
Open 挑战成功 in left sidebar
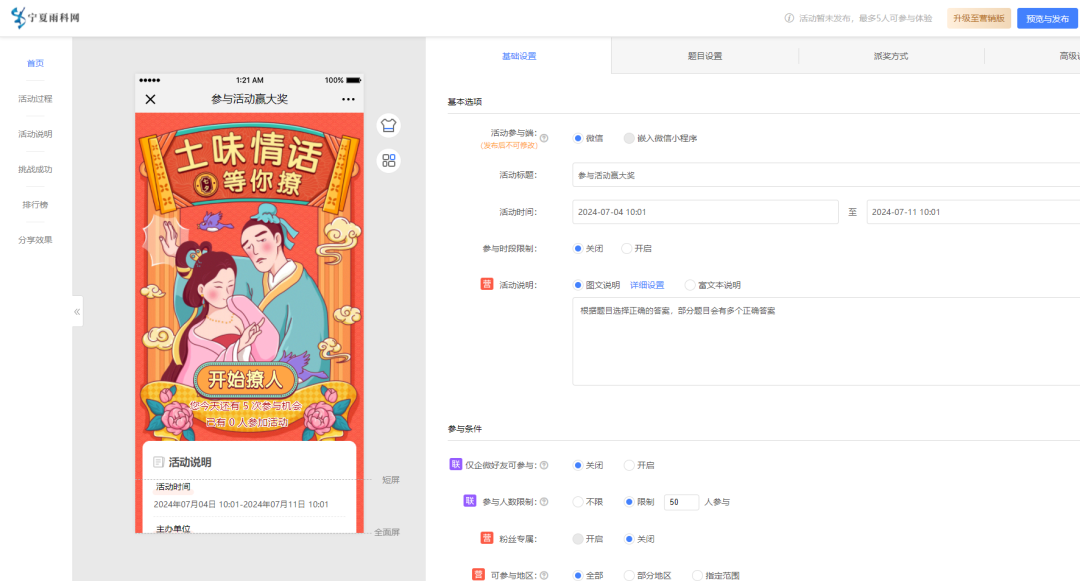tap(35, 169)
